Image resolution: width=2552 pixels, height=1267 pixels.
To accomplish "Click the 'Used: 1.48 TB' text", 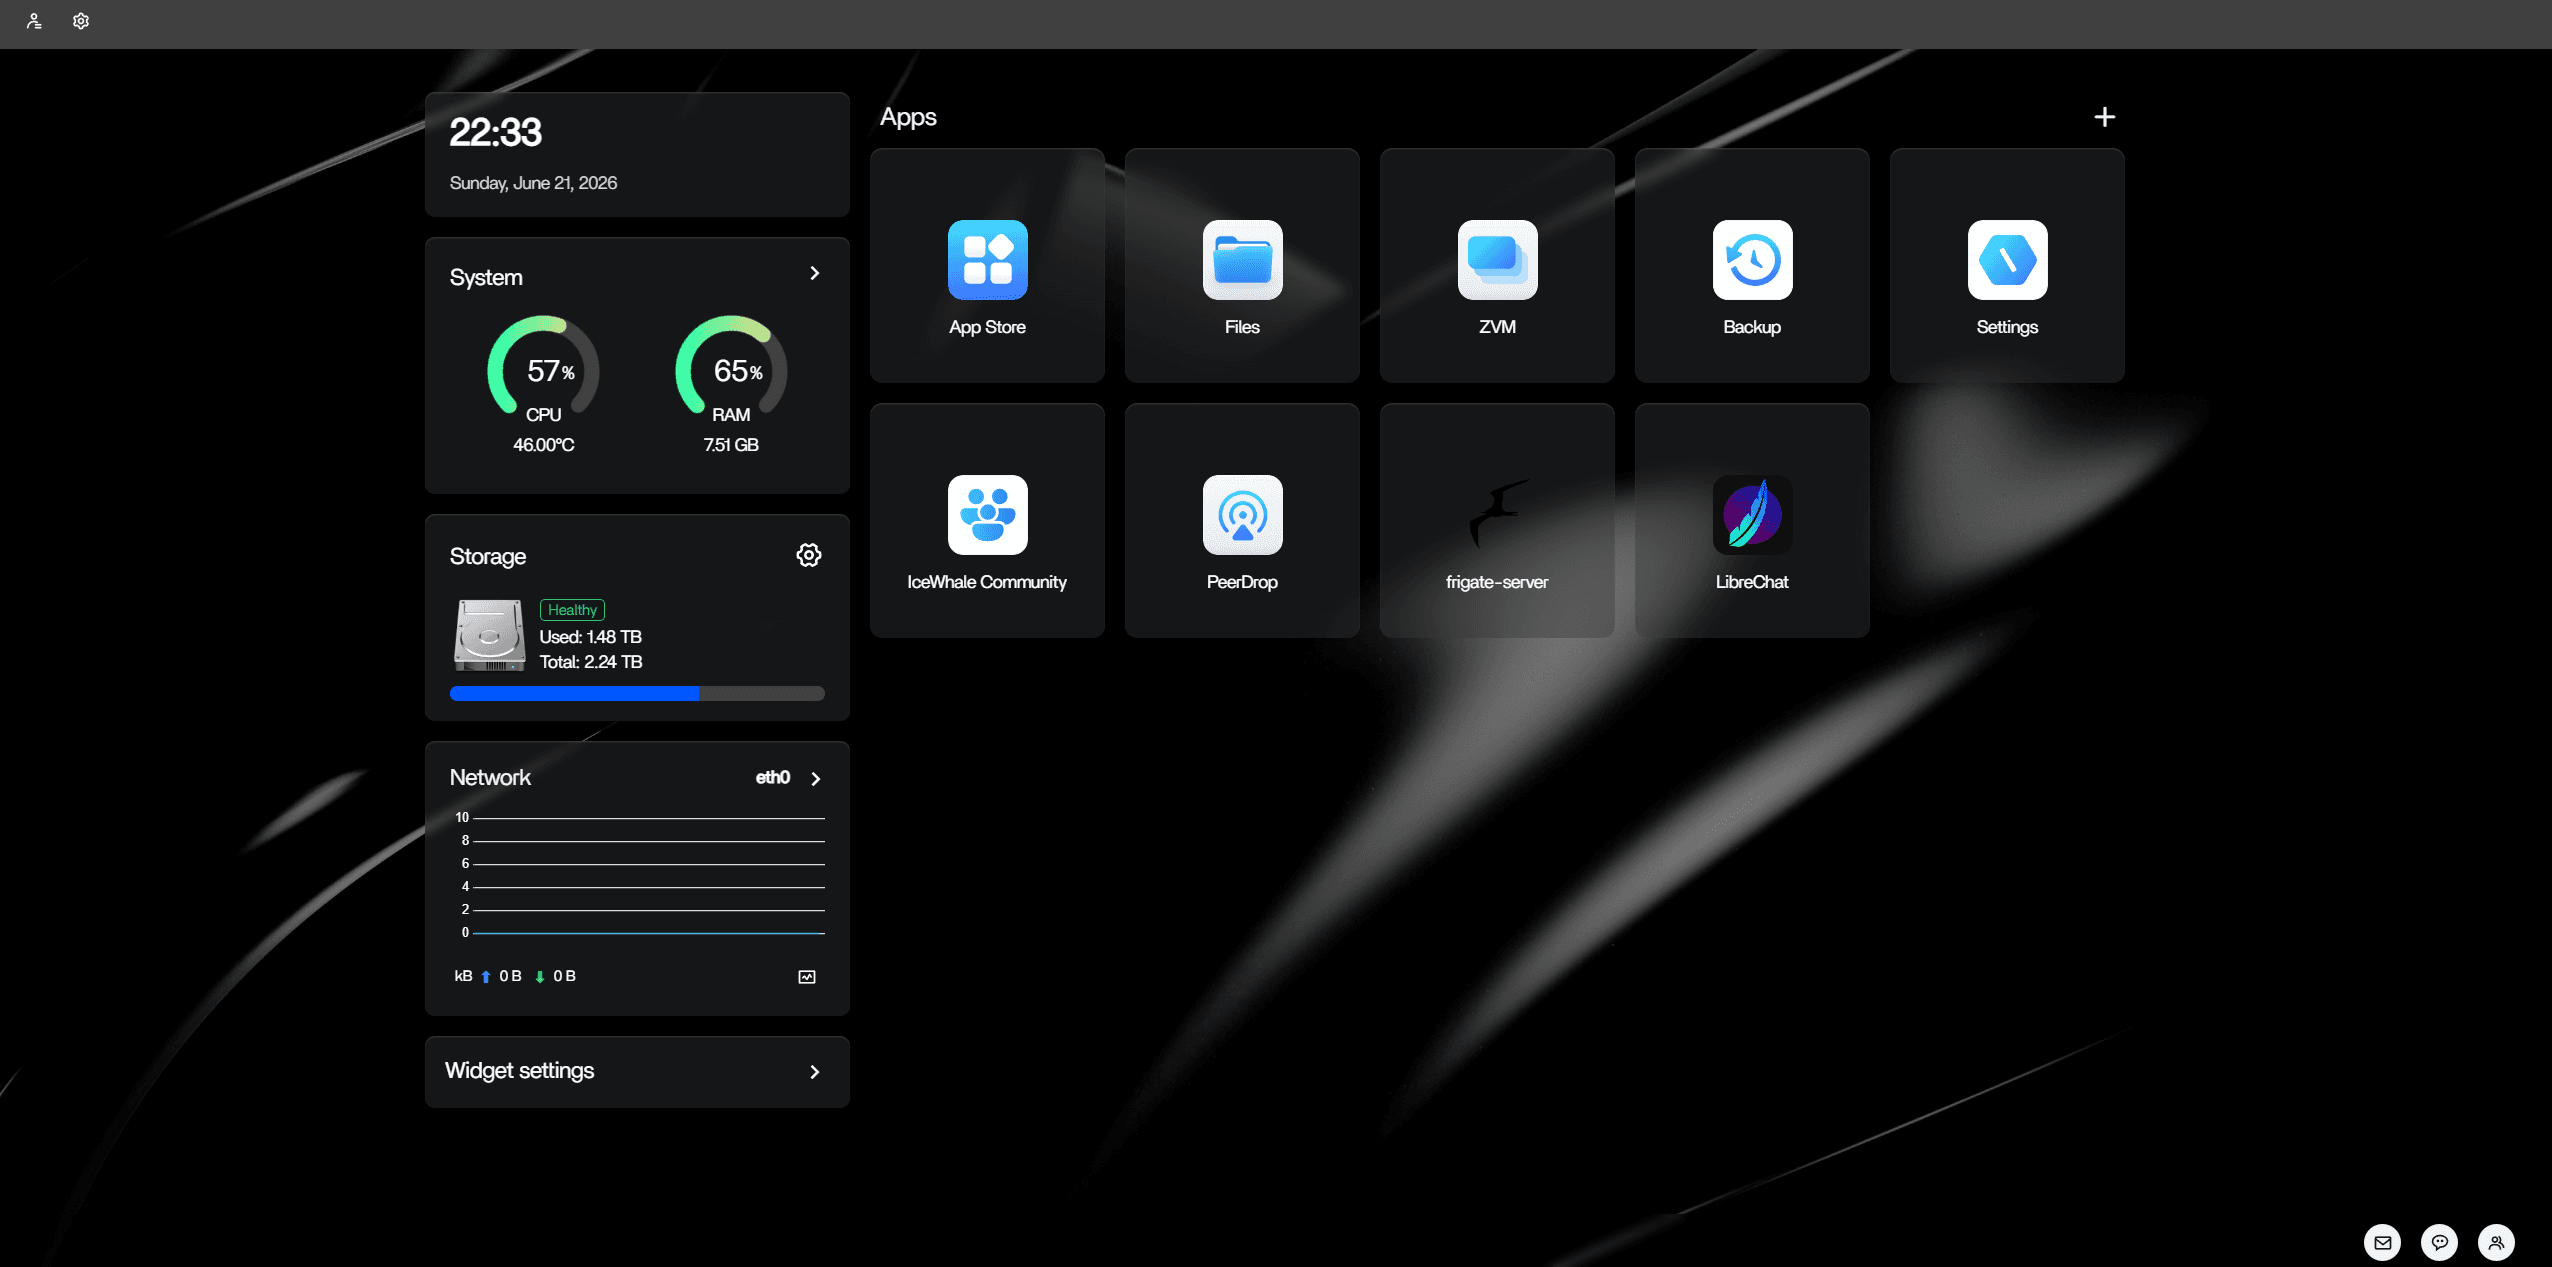I will click(590, 637).
